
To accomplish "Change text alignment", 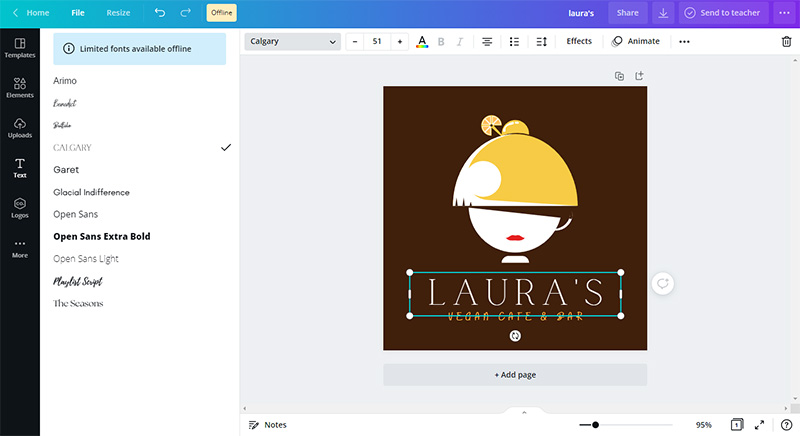I will pos(487,42).
